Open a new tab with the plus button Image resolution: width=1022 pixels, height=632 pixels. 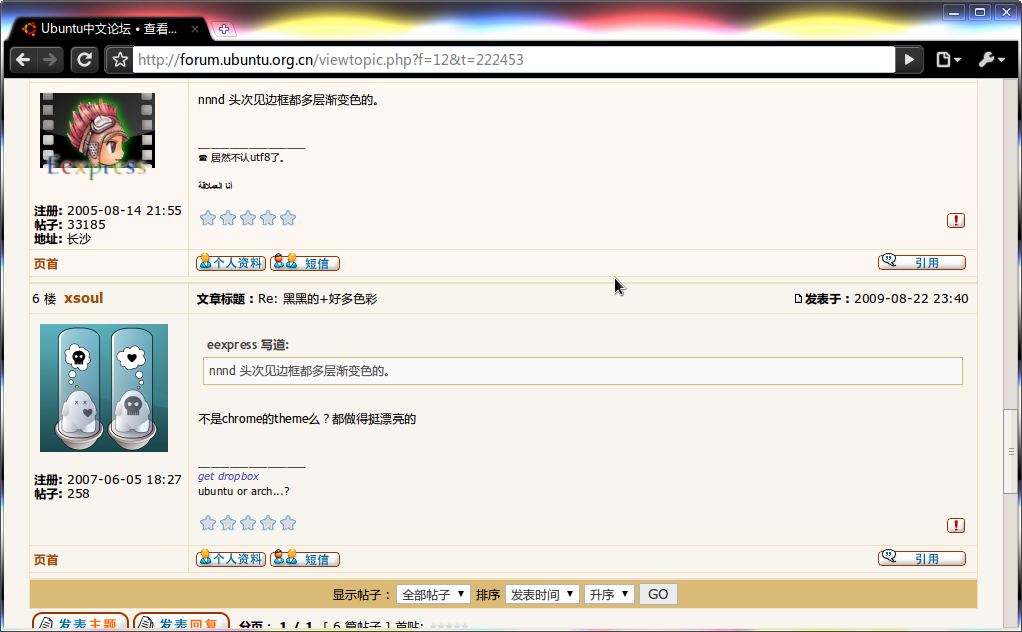click(x=224, y=29)
